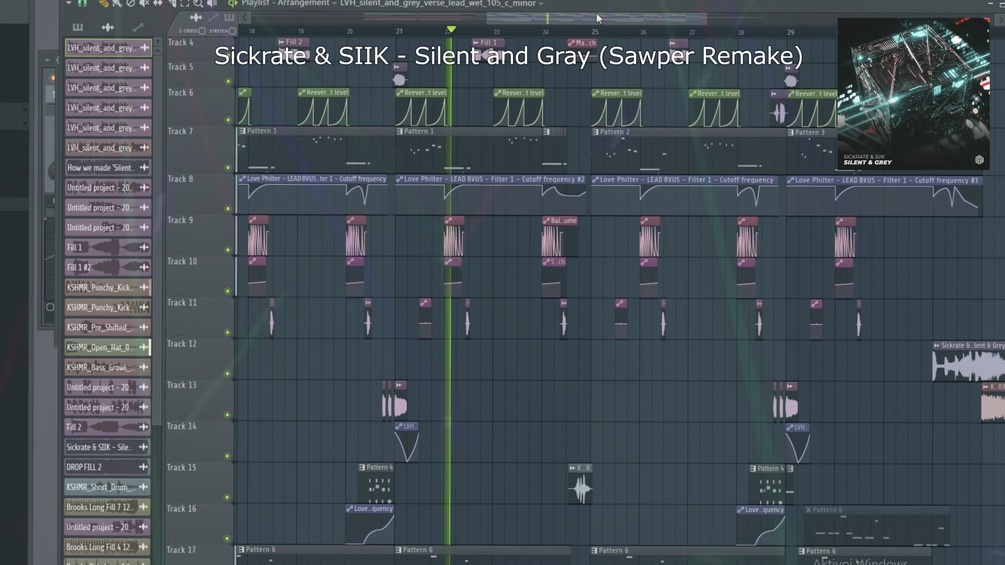
Task: Click bar 25 on the timeline ruler
Action: click(595, 31)
